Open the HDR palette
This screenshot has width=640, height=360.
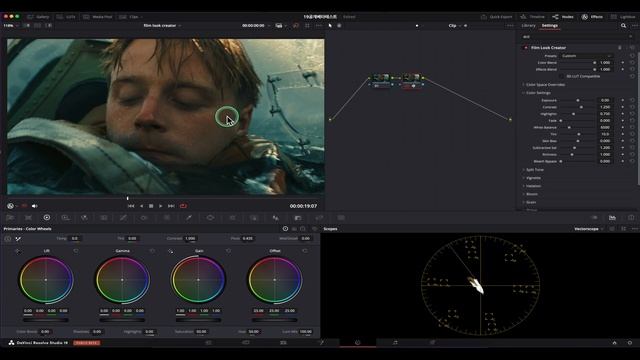pyautogui.click(x=65, y=218)
